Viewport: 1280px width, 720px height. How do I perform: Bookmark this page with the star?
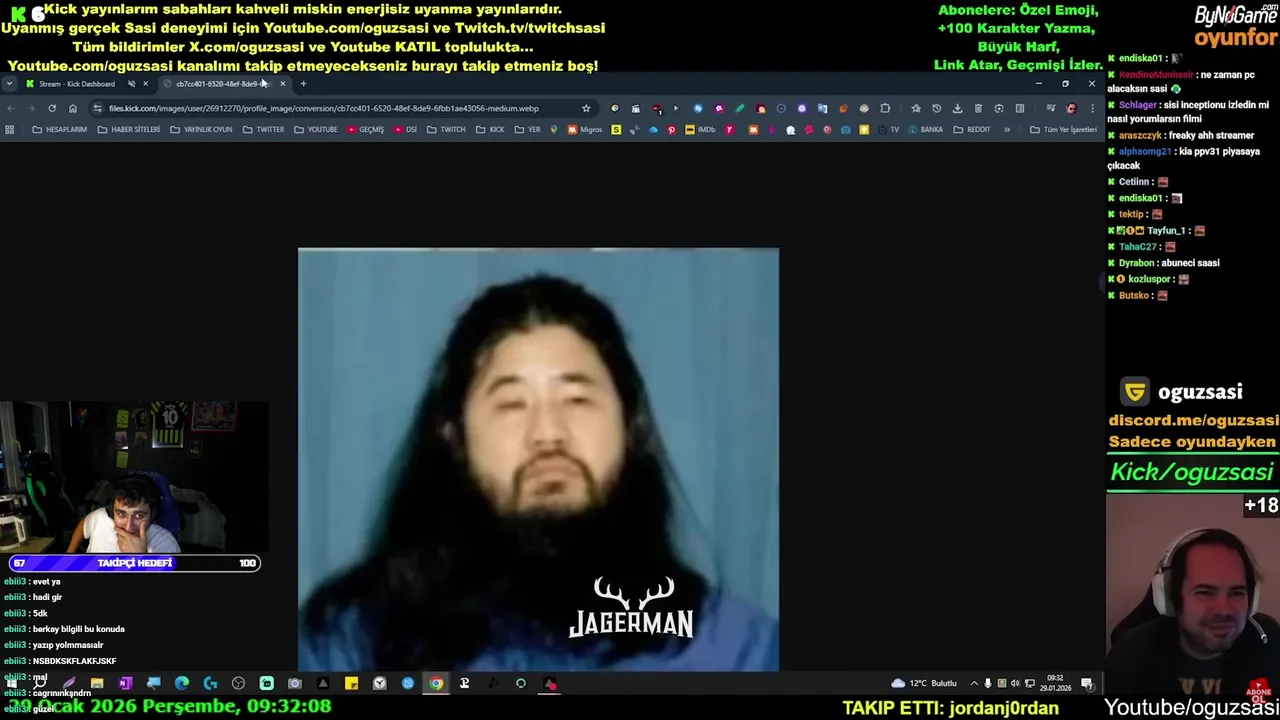click(586, 108)
